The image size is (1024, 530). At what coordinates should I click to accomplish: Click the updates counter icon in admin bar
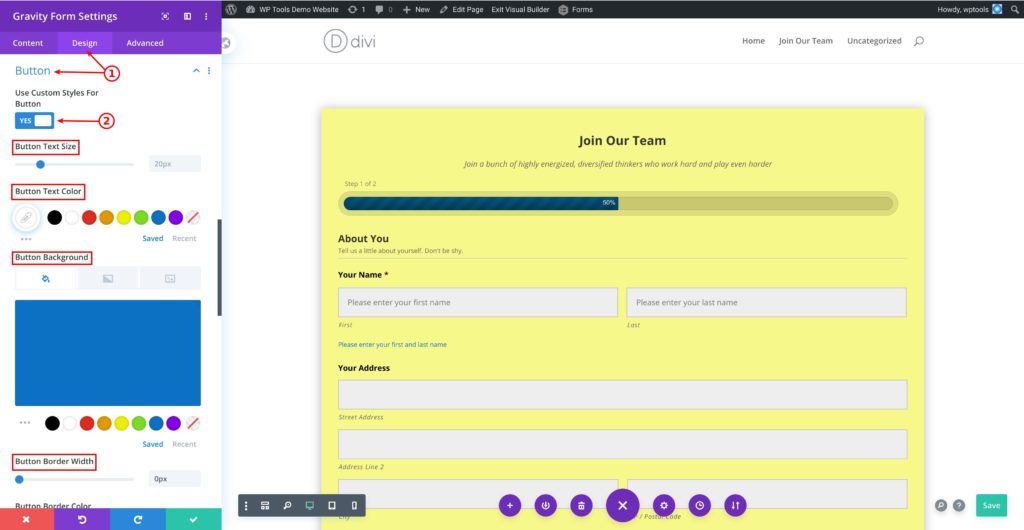(x=357, y=10)
